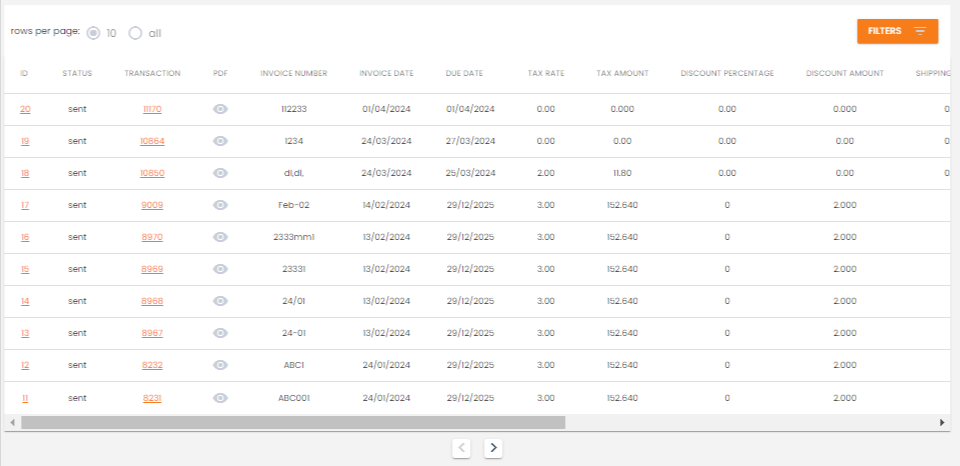Click the Status column header
The width and height of the screenshot is (960, 466).
pos(77,73)
